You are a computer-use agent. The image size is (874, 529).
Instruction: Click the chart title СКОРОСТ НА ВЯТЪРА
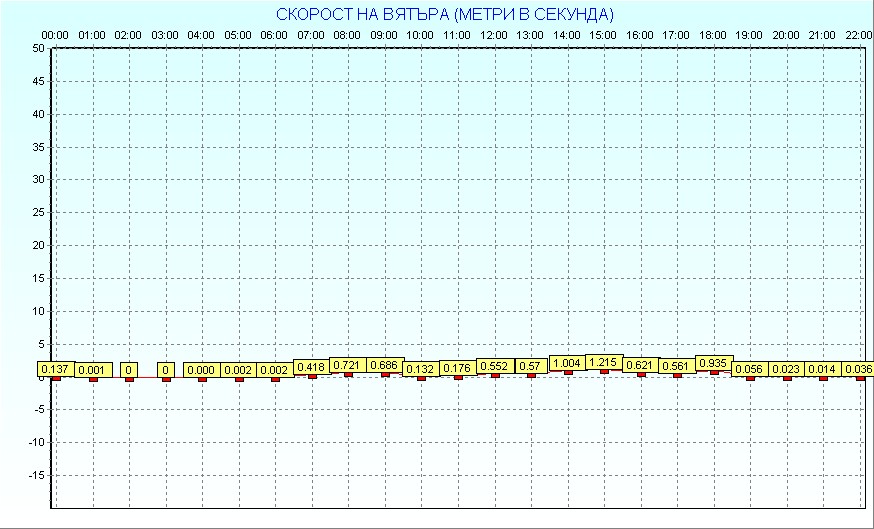tap(444, 15)
